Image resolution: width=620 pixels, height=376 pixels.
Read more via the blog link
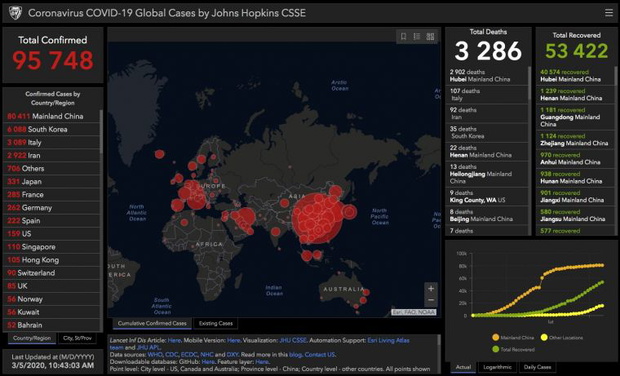pyautogui.click(x=295, y=355)
